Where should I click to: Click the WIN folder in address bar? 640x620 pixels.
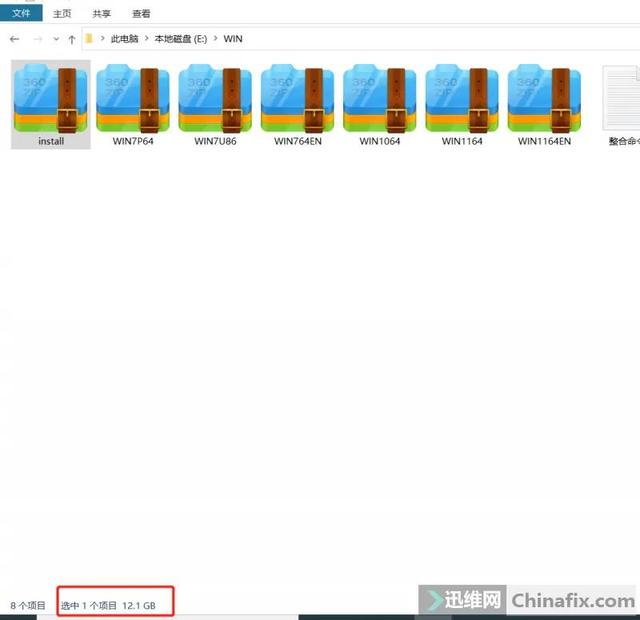(x=233, y=39)
